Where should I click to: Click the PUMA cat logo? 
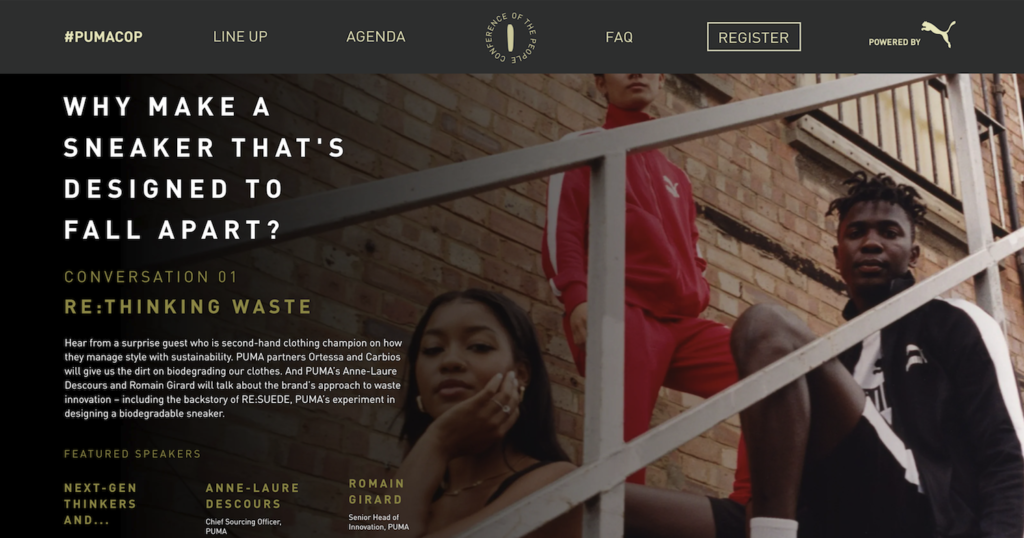[x=938, y=34]
